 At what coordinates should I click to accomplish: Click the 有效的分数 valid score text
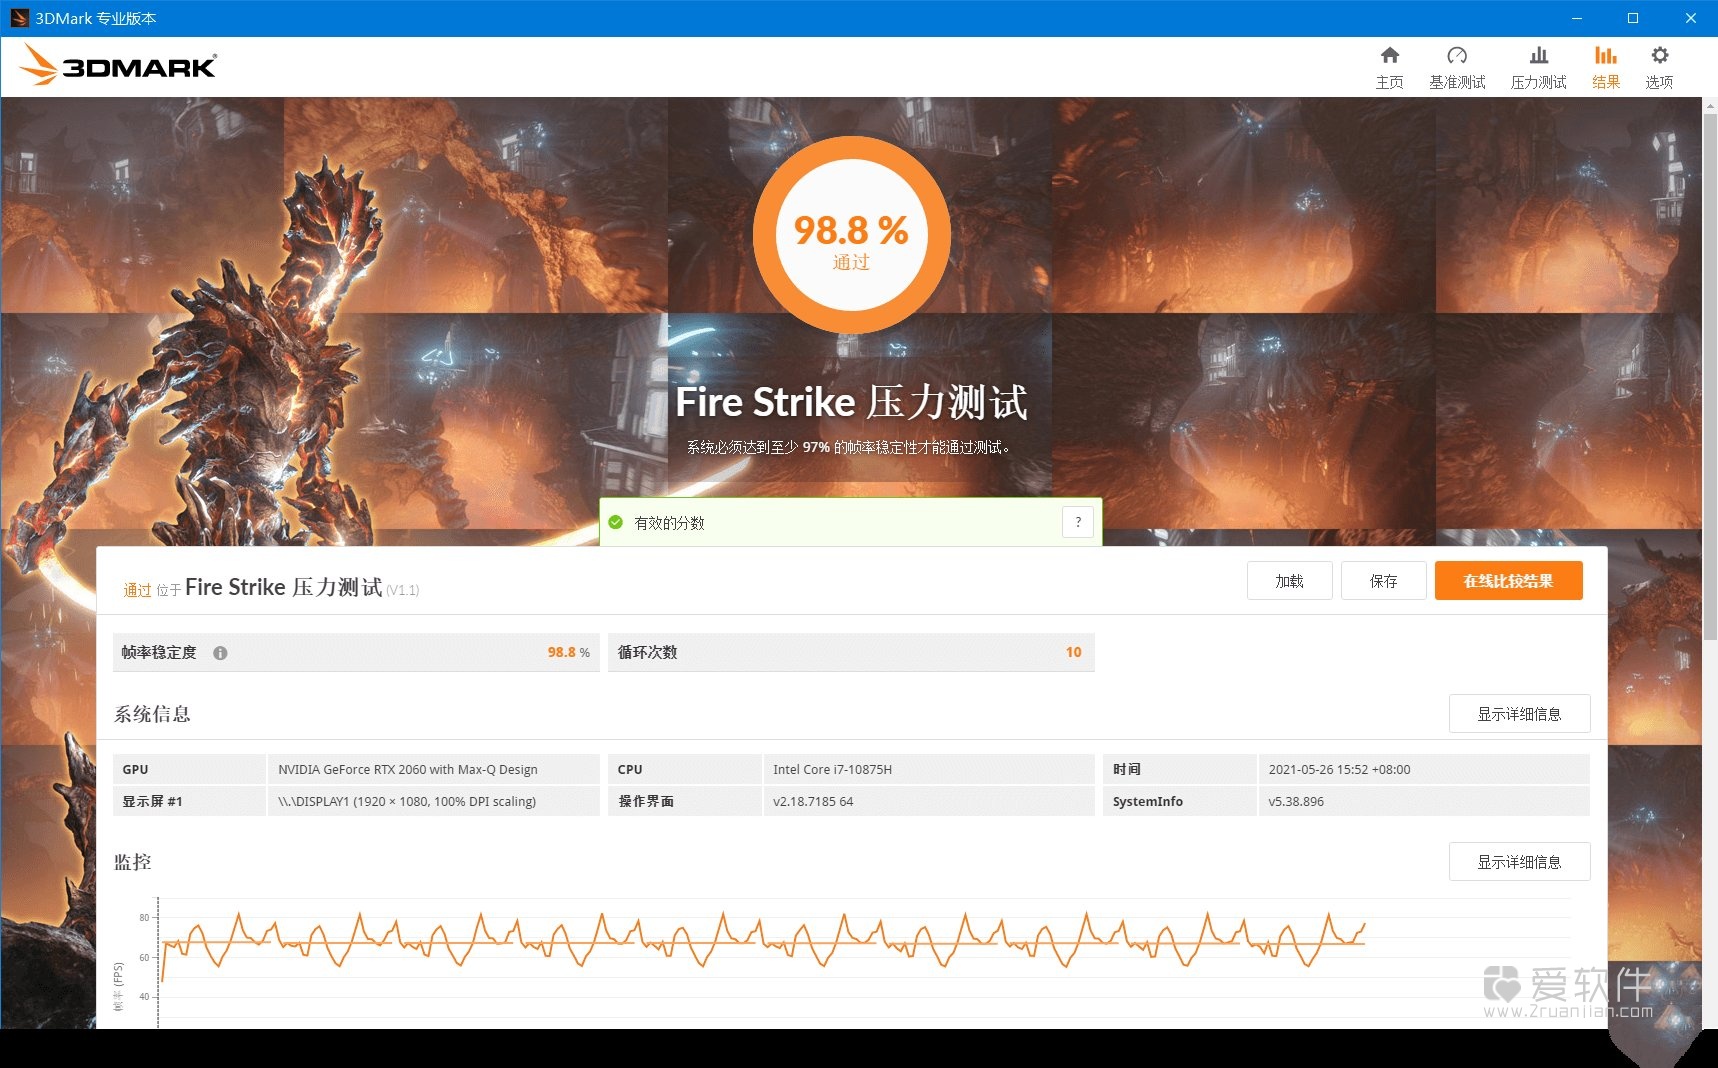(x=669, y=523)
